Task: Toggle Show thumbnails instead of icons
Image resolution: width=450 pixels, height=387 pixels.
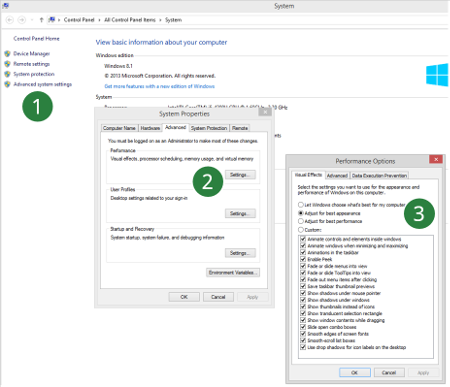Action: 303,306
